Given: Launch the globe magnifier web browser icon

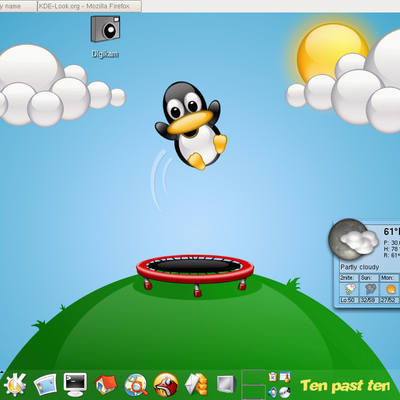Looking at the screenshot, I should tap(136, 385).
